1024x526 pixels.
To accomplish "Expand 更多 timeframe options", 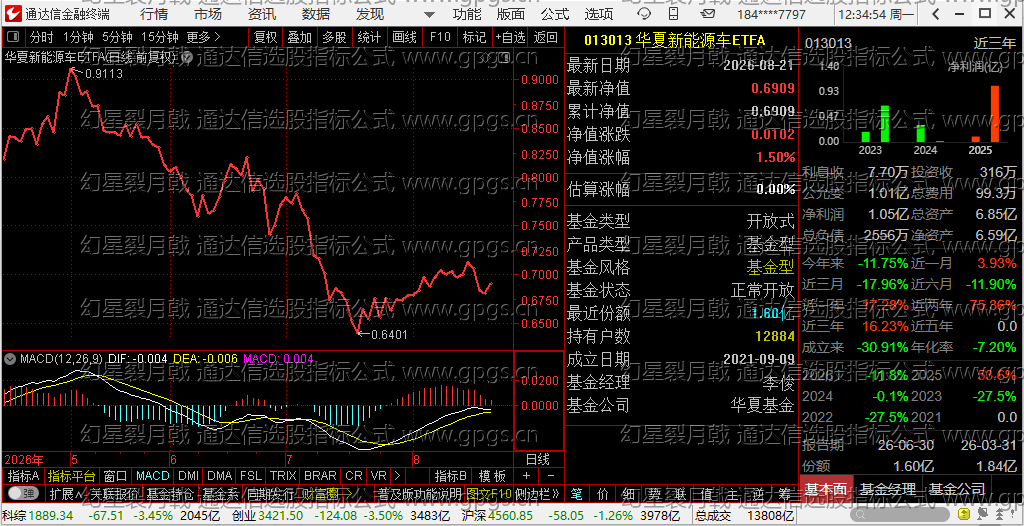I will pyautogui.click(x=203, y=37).
